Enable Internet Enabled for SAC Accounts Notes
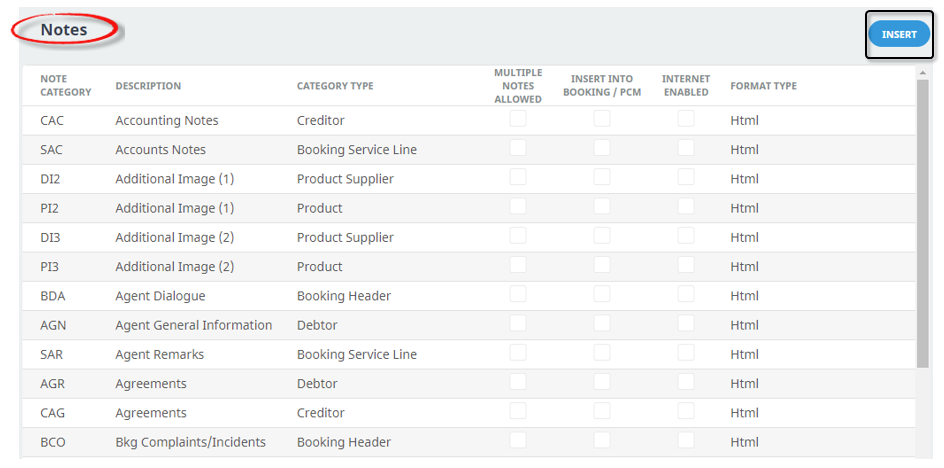The height and width of the screenshot is (468, 944). (686, 148)
